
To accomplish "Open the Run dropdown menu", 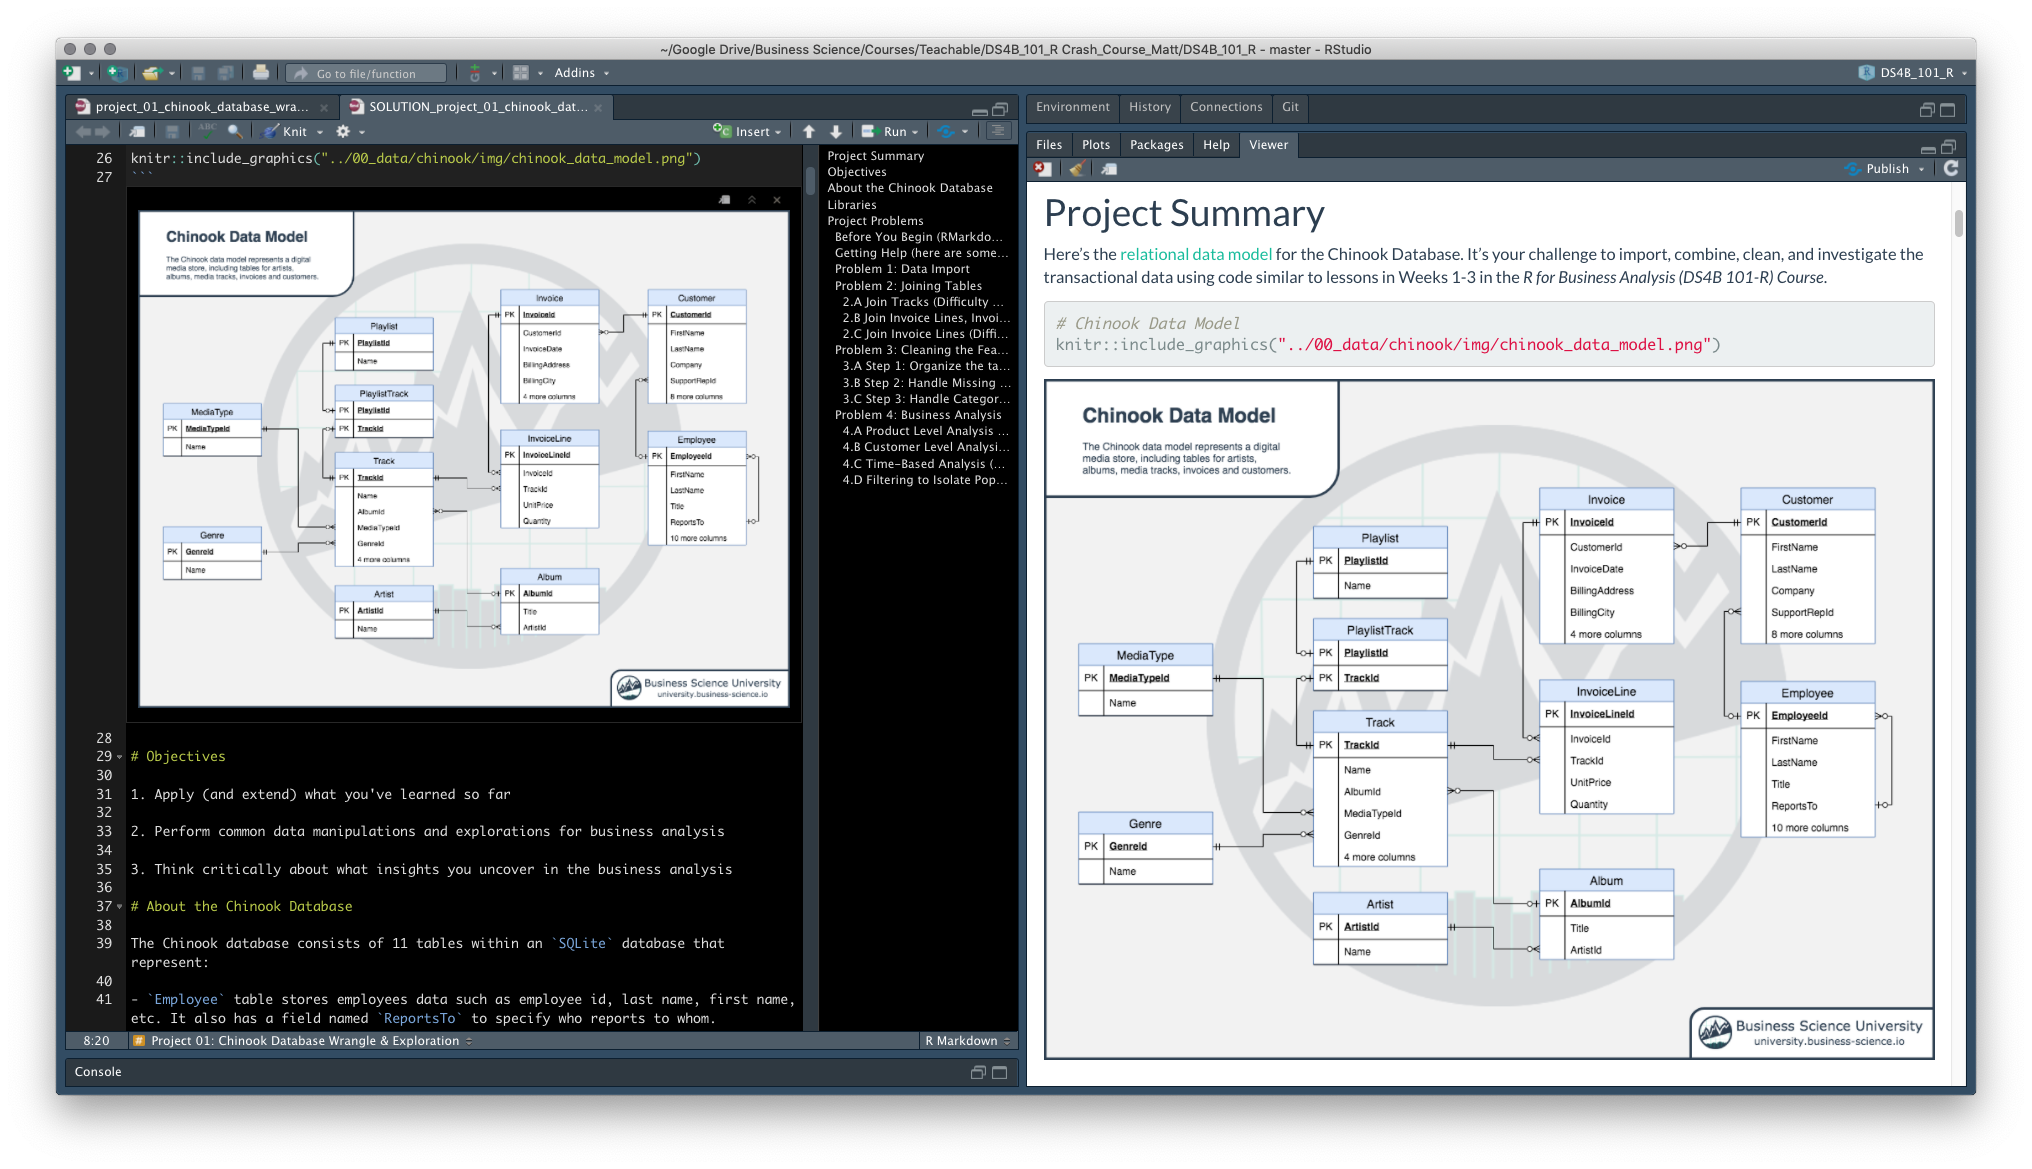I will [916, 132].
